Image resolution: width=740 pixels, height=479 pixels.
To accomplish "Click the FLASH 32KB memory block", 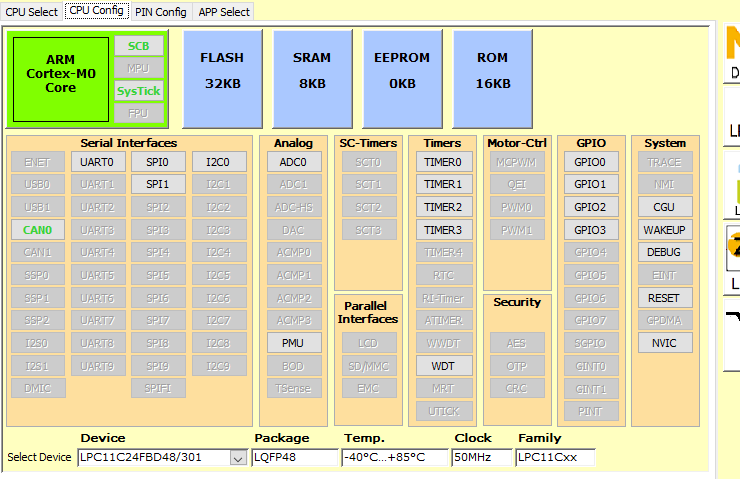I will [x=222, y=79].
